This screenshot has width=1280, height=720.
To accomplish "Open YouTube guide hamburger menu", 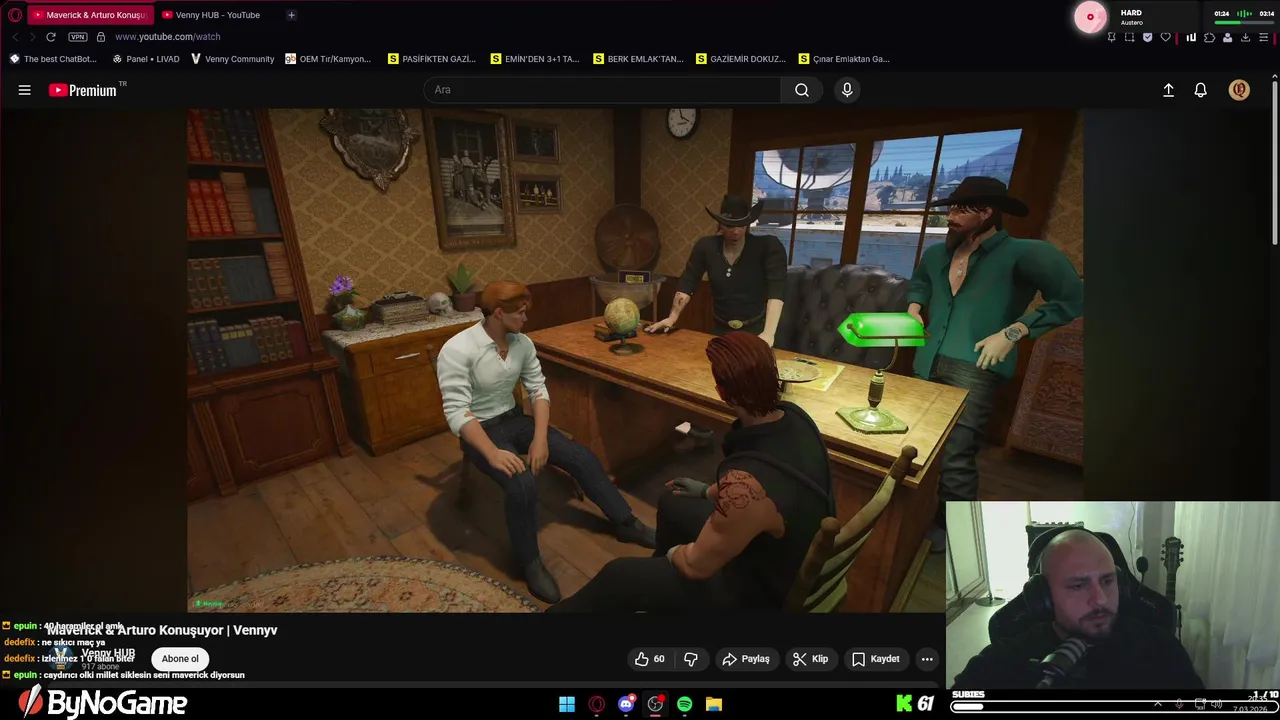I will pos(25,90).
